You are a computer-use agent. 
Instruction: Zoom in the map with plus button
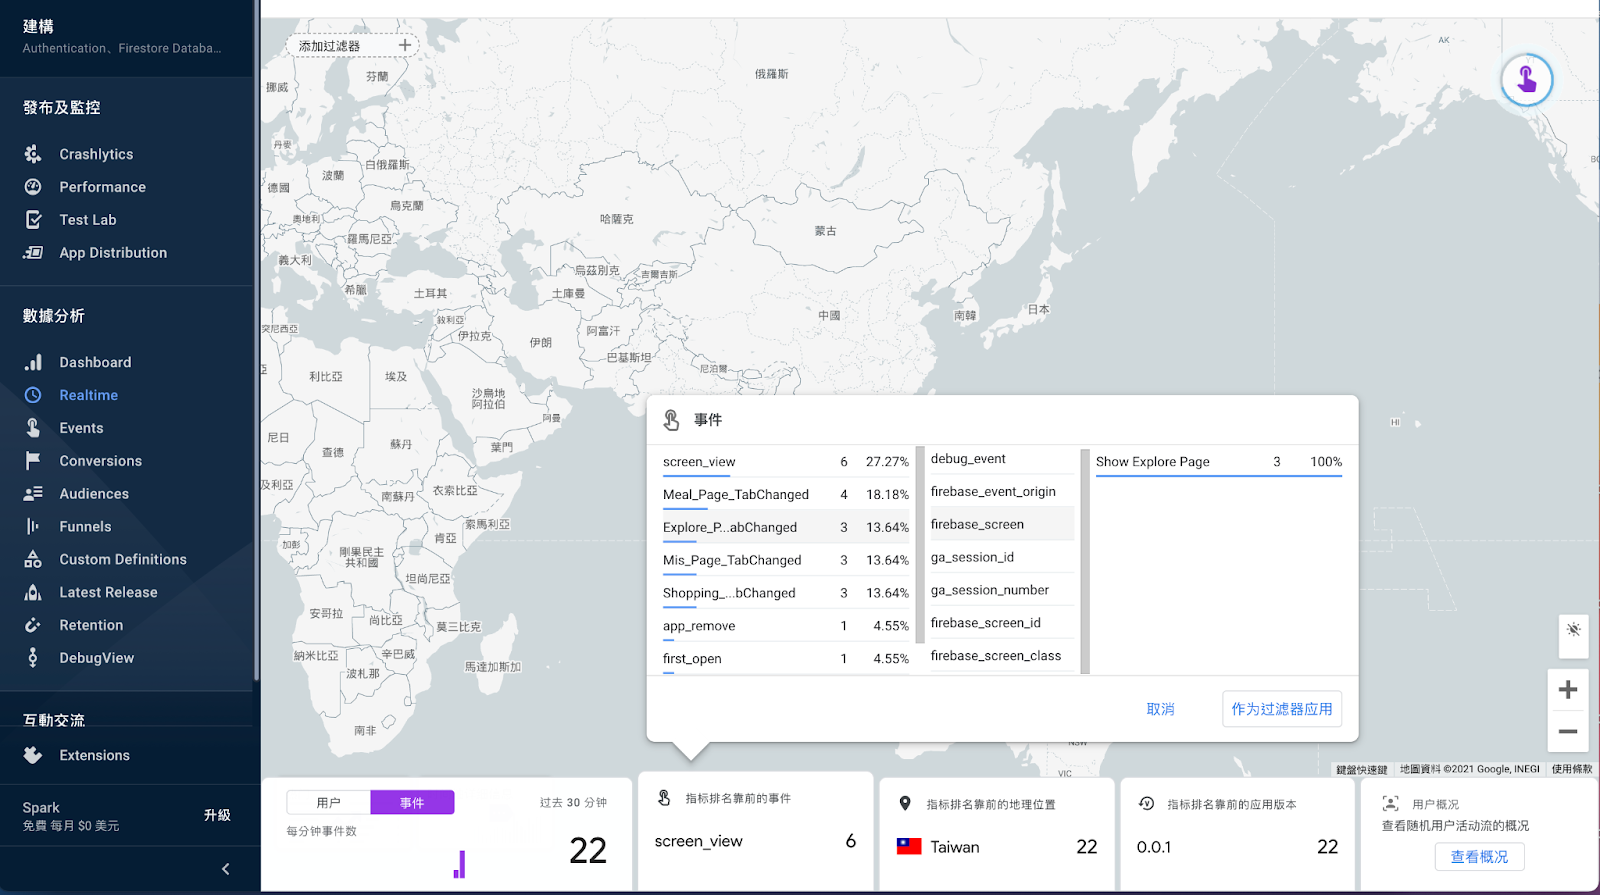(x=1568, y=689)
